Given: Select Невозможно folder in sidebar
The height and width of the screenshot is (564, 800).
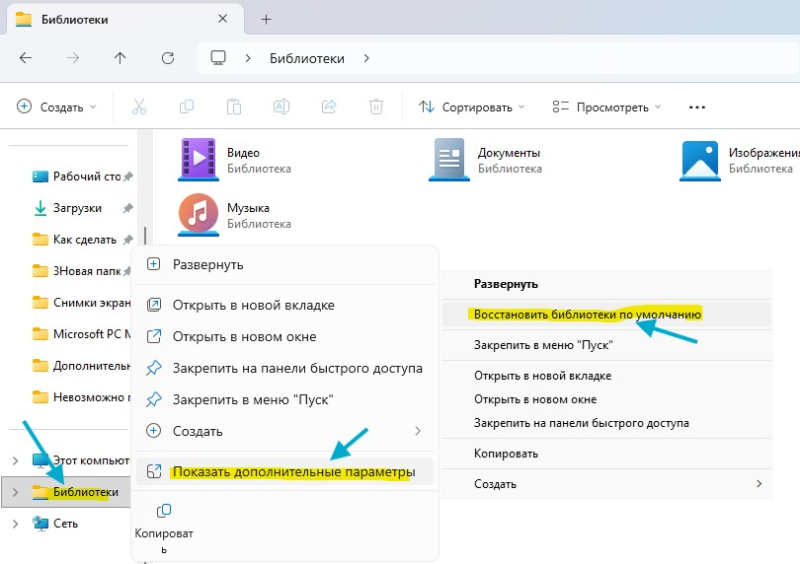Looking at the screenshot, I should point(80,397).
